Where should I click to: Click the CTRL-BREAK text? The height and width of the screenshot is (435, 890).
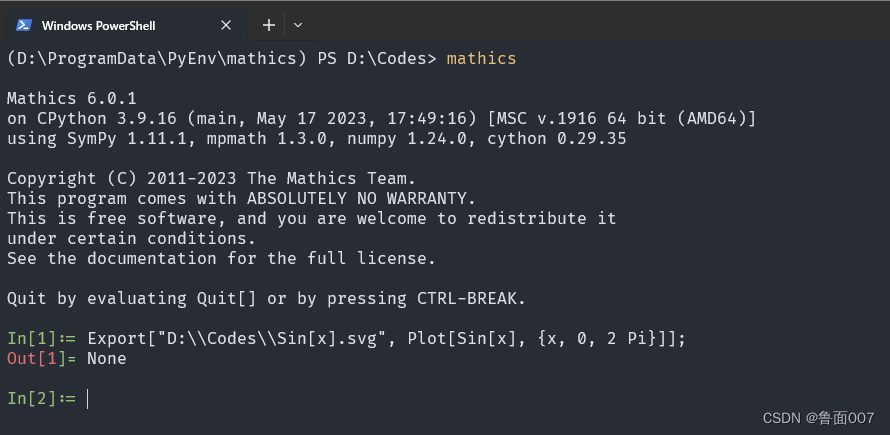(x=466, y=299)
